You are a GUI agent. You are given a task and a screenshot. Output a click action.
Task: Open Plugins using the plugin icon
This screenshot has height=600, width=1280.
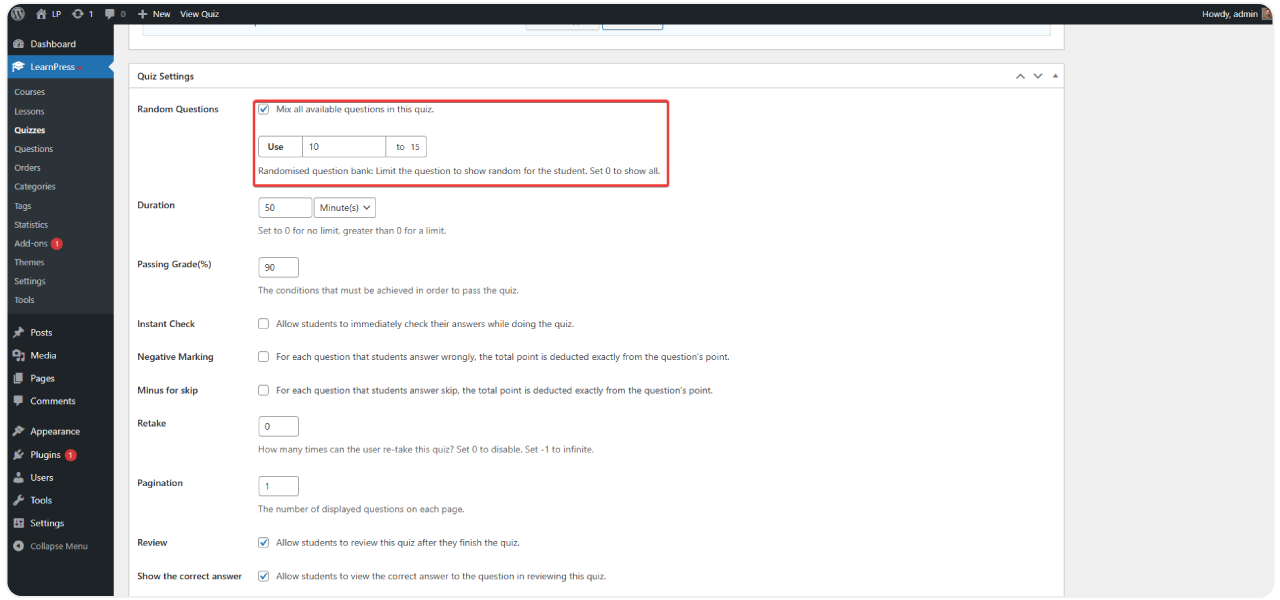pos(18,454)
